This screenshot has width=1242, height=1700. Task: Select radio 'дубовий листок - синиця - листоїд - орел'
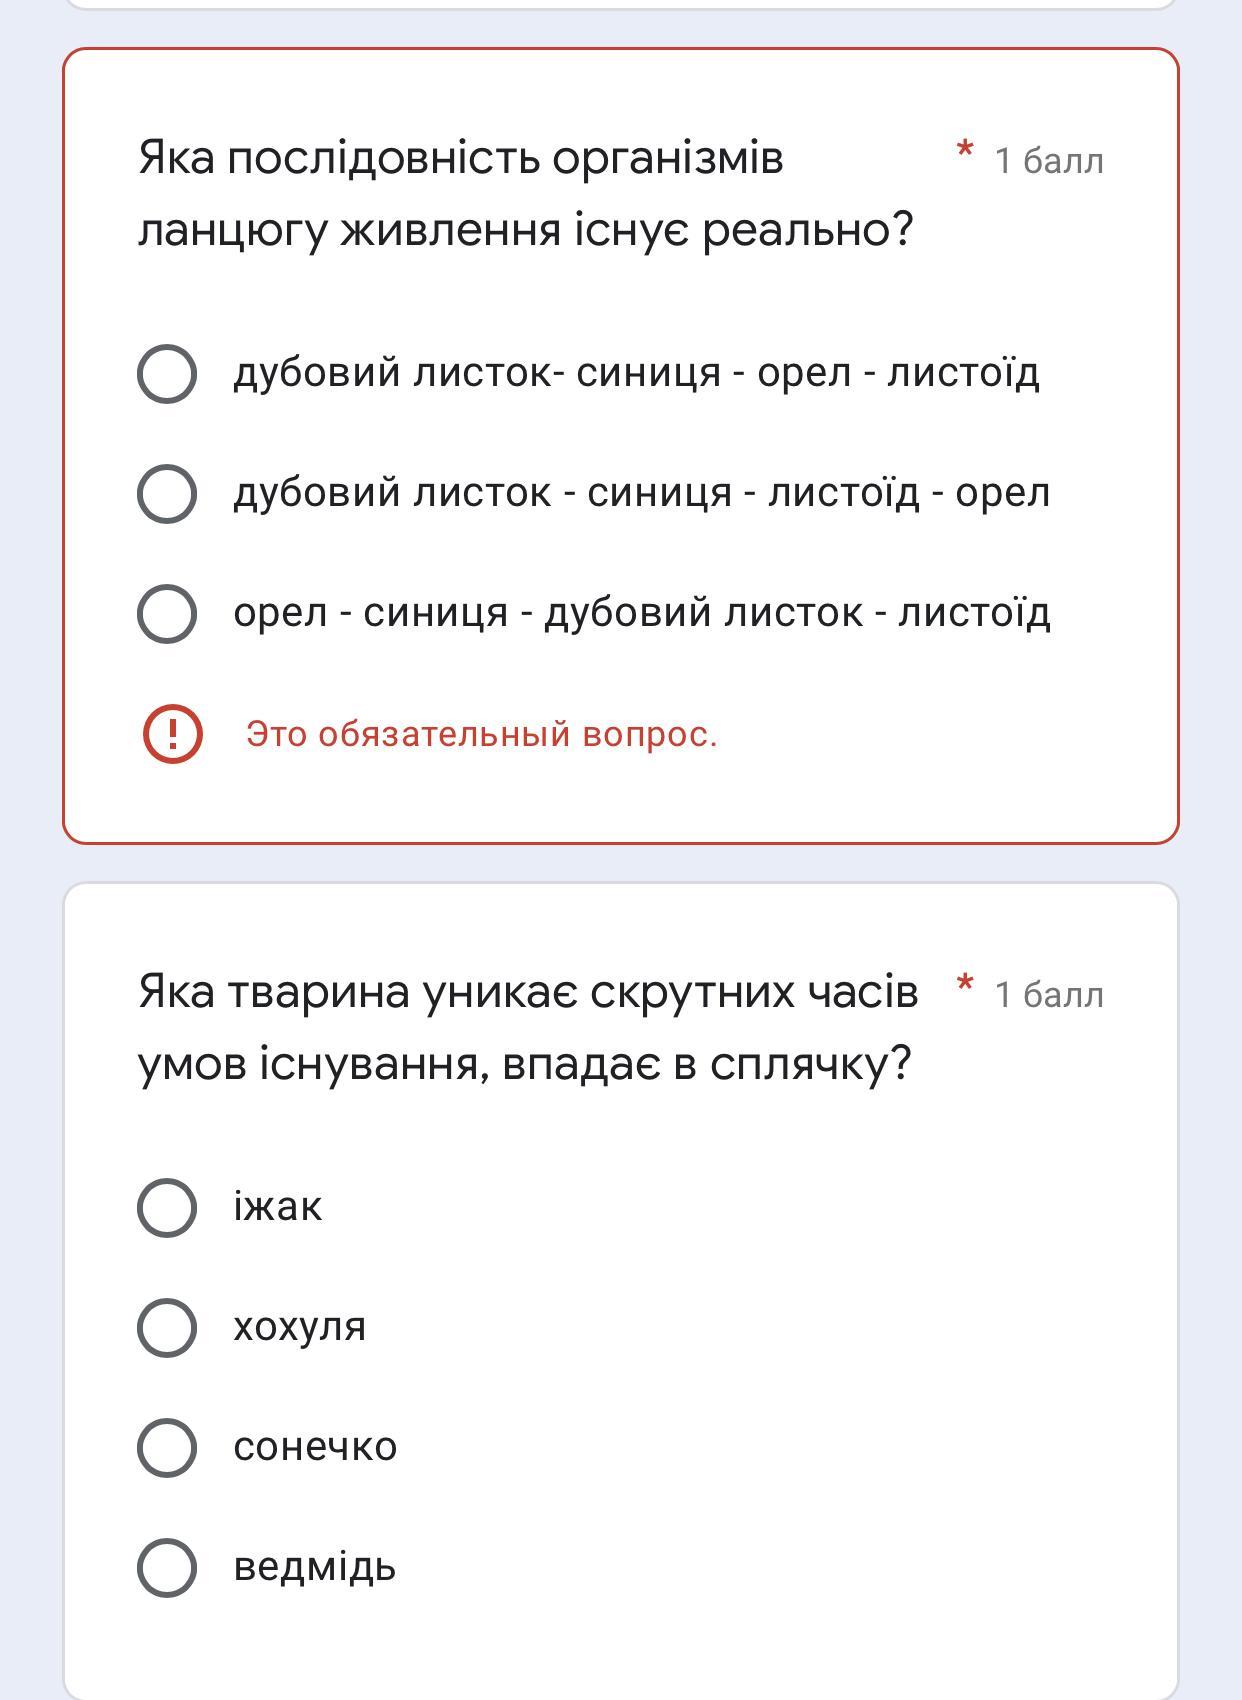(x=167, y=493)
